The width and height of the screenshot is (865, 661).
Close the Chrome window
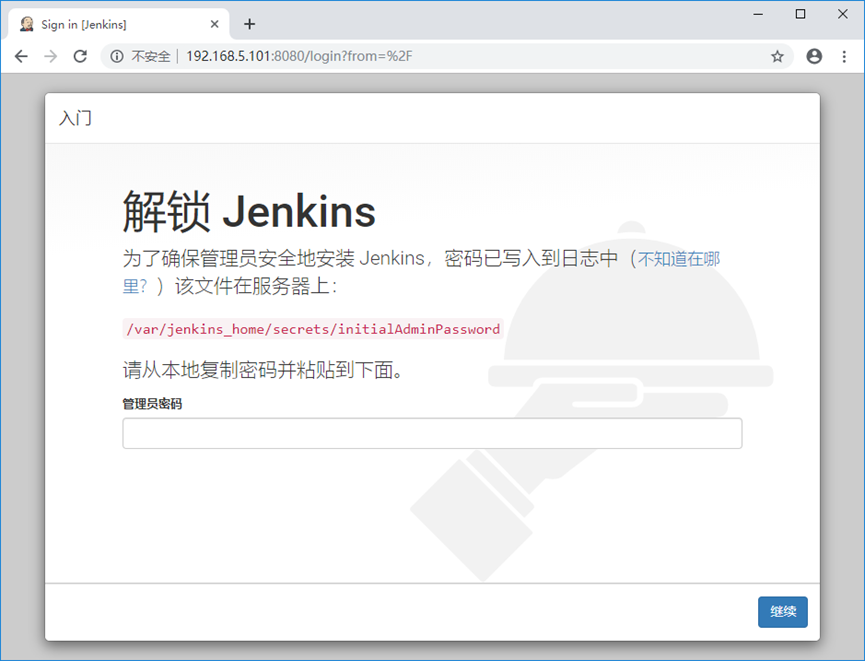pos(843,14)
